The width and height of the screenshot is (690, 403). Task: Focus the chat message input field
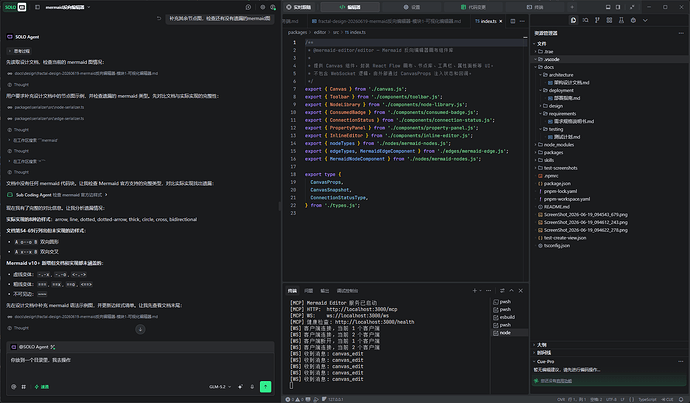[140, 366]
